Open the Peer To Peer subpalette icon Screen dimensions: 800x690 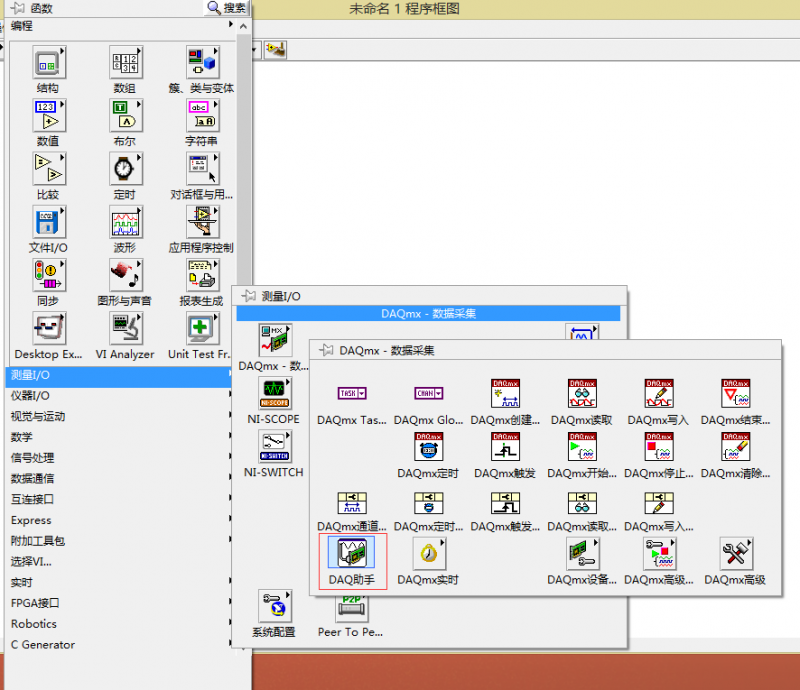[352, 607]
